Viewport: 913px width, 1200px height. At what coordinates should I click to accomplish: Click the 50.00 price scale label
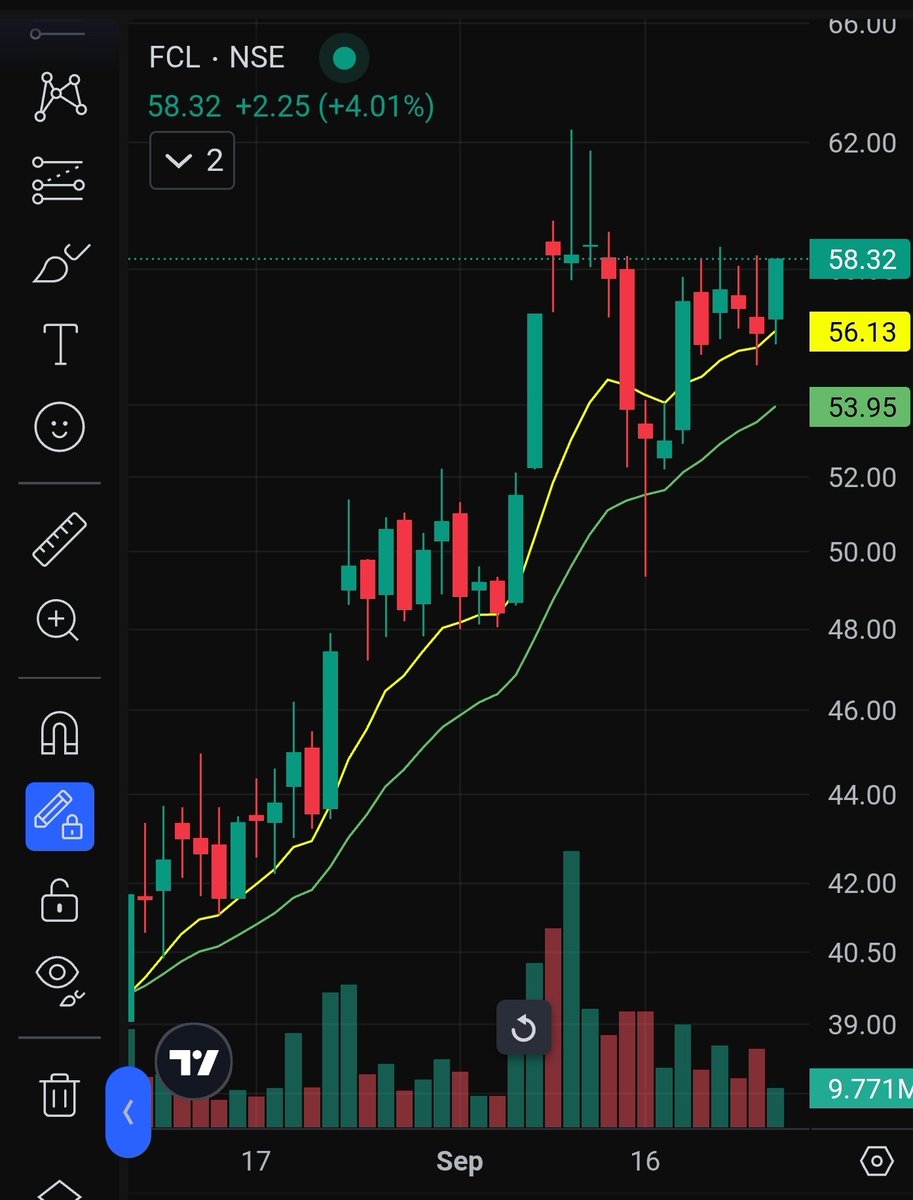862,552
